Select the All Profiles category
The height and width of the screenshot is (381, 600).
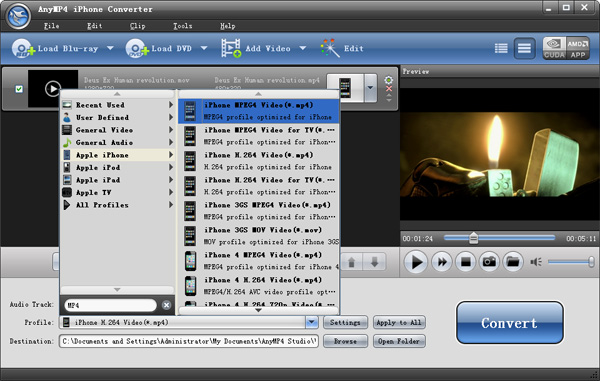118,205
